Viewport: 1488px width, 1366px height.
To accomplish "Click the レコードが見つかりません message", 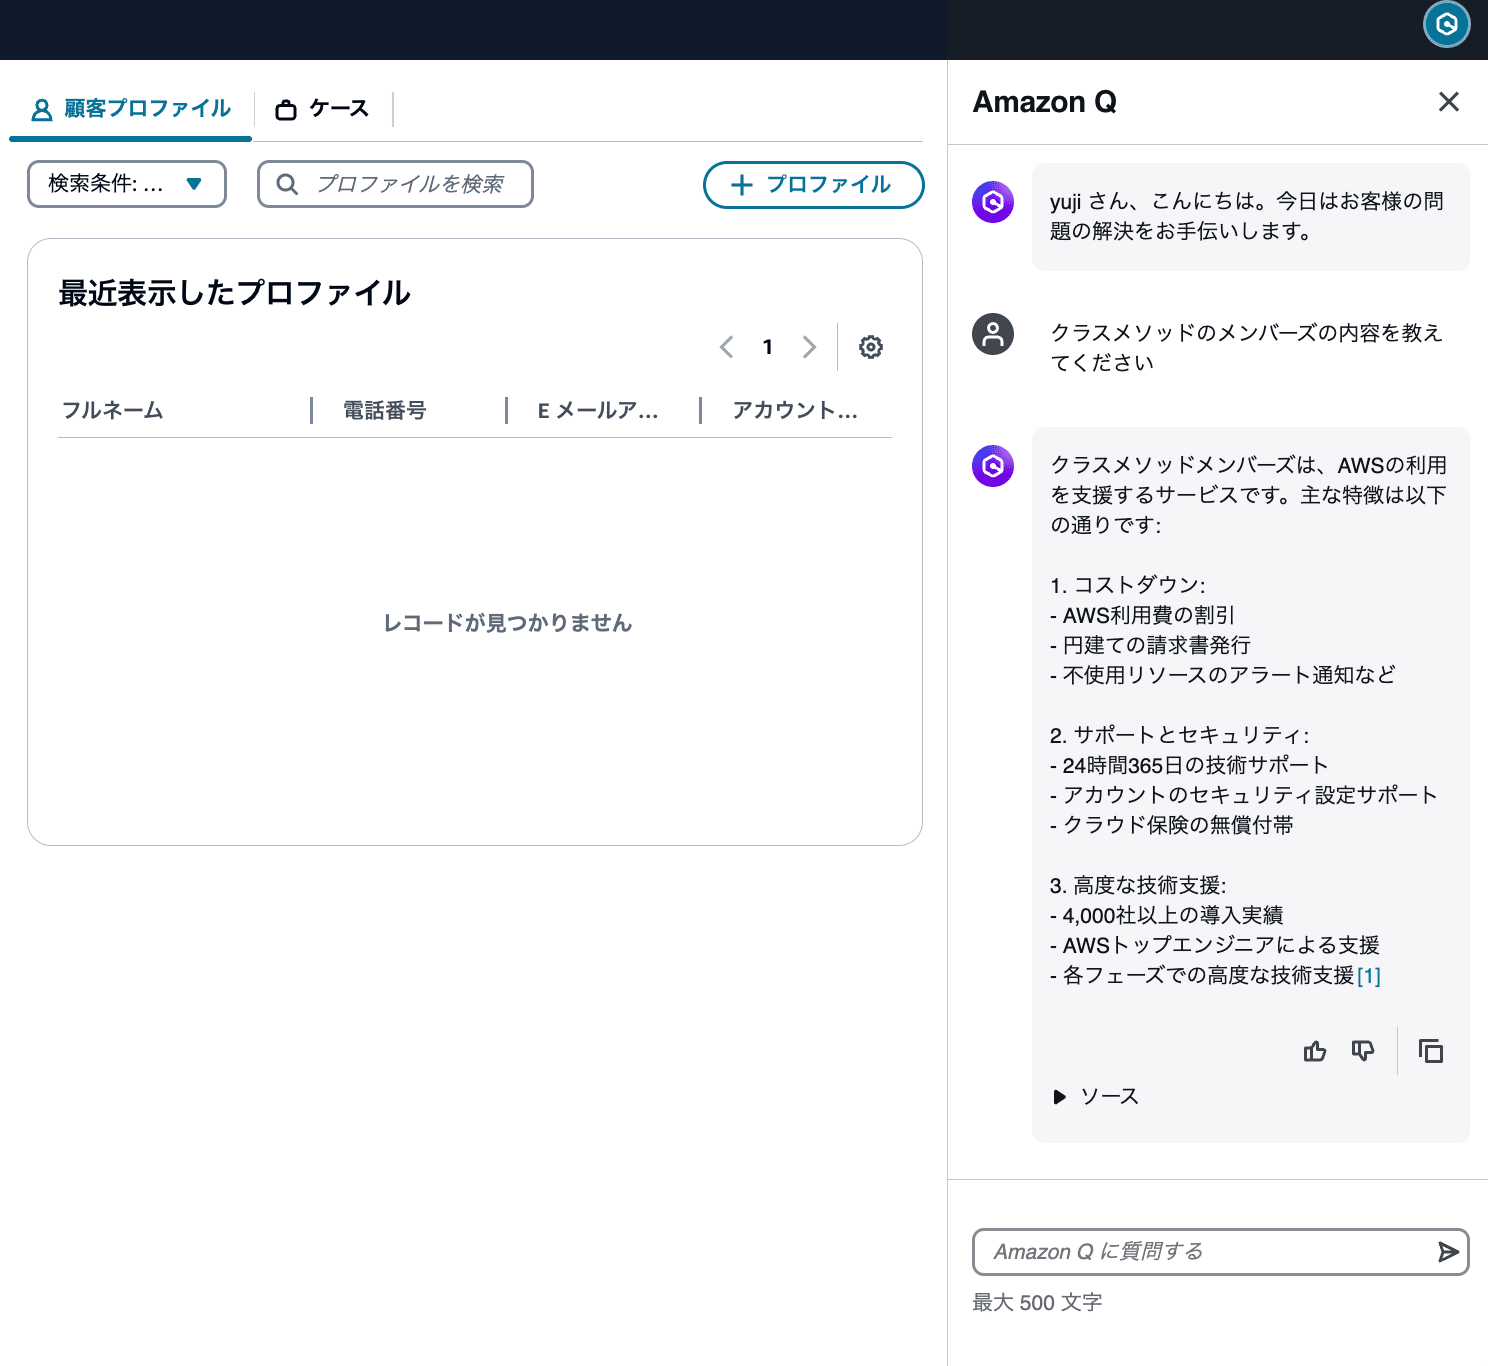I will (x=508, y=623).
